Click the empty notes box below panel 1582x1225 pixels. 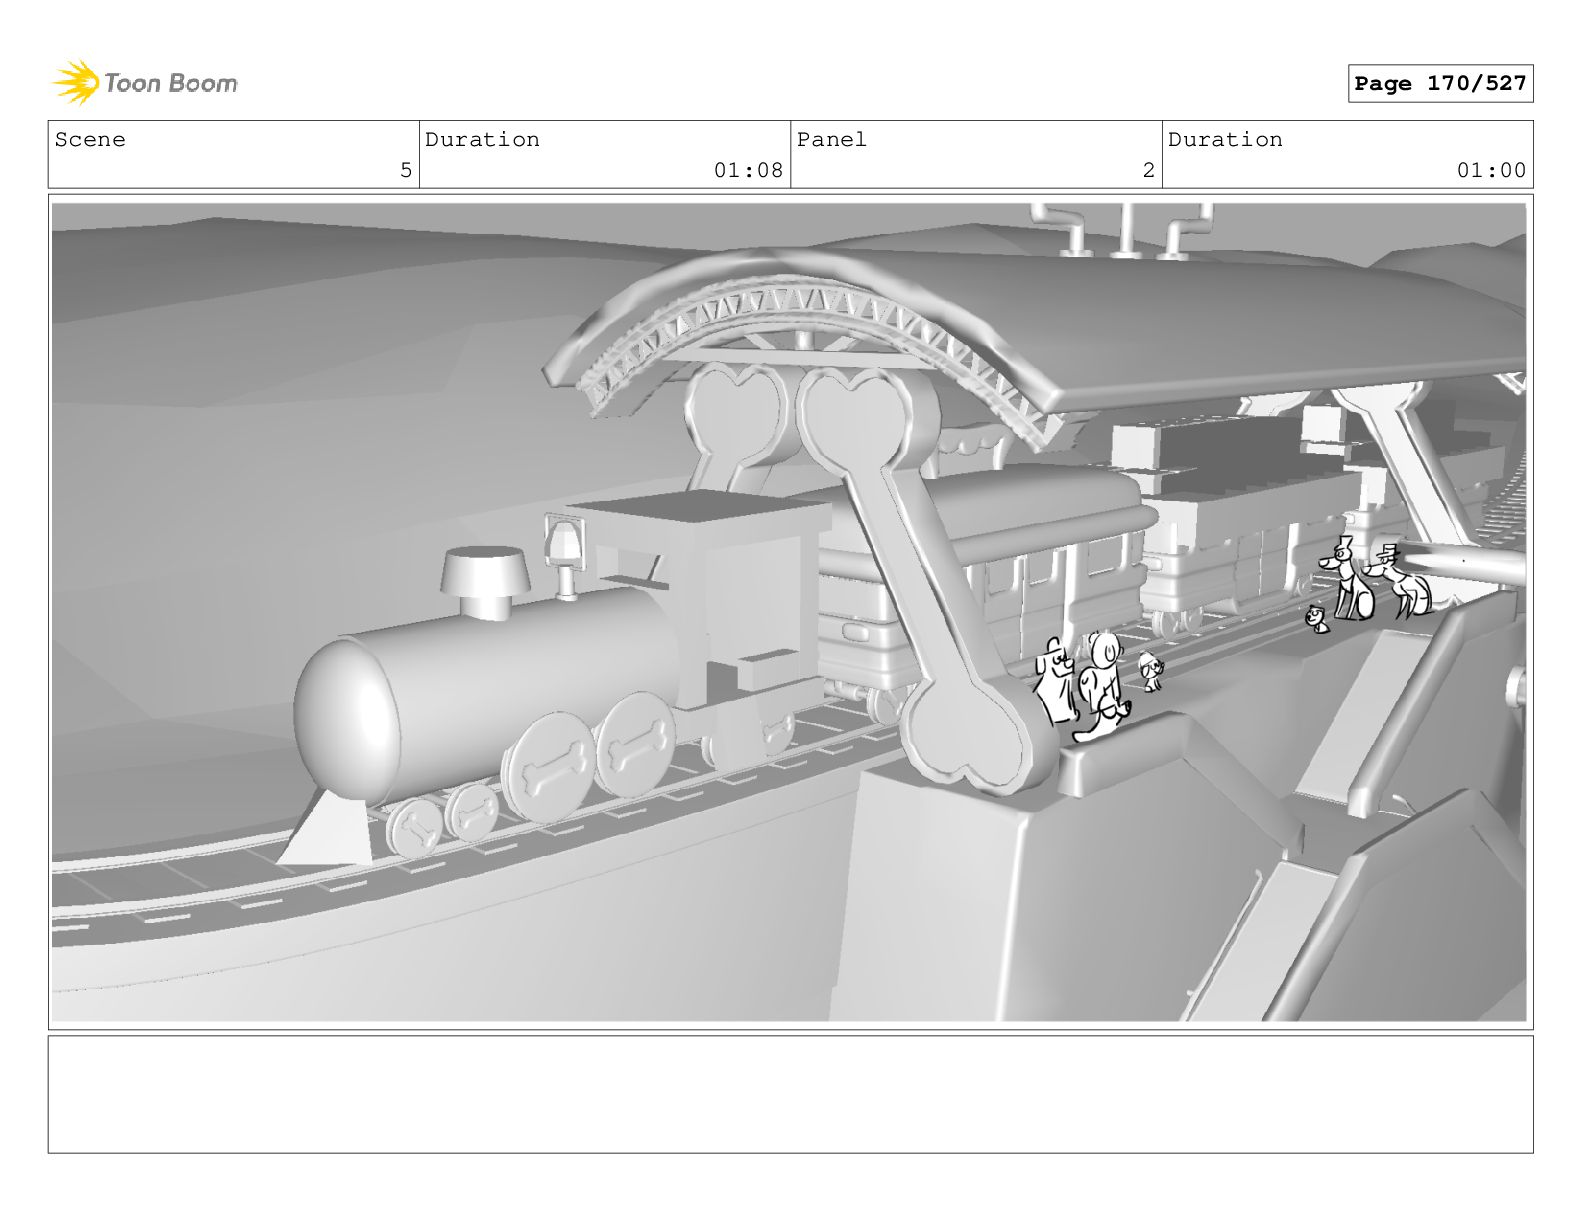(790, 1094)
